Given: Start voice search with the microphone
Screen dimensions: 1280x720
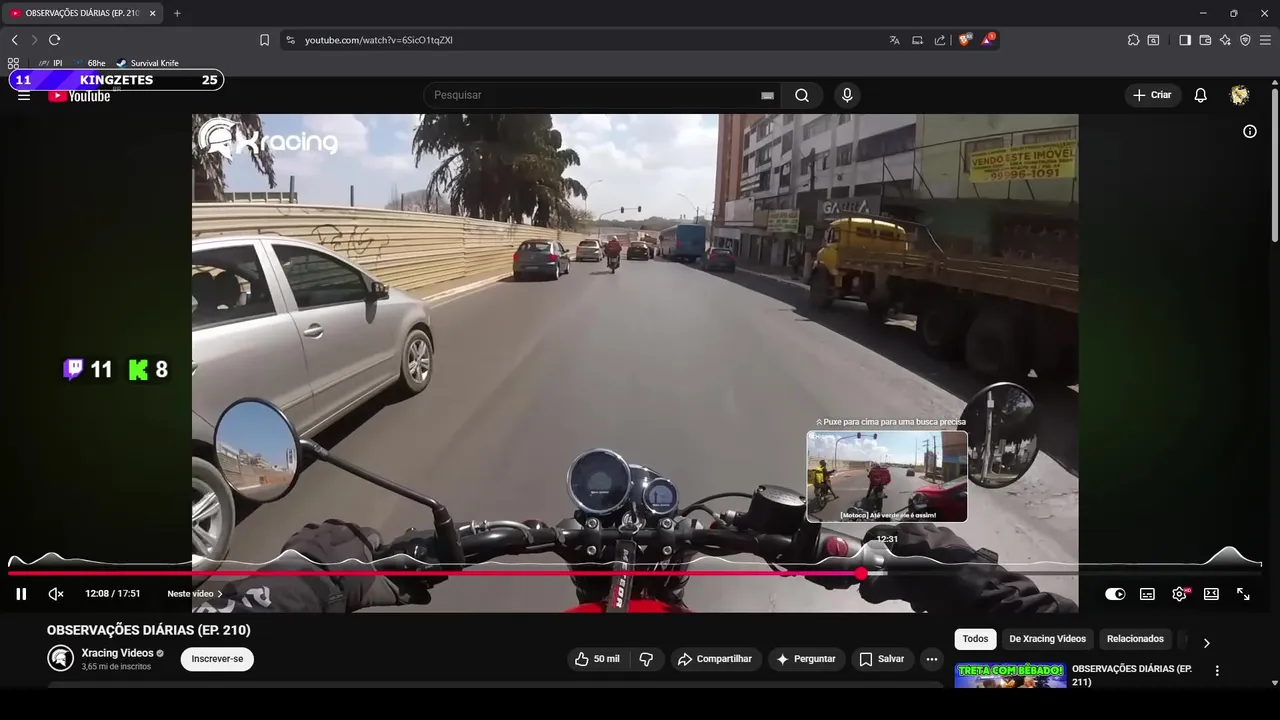Looking at the screenshot, I should (847, 95).
